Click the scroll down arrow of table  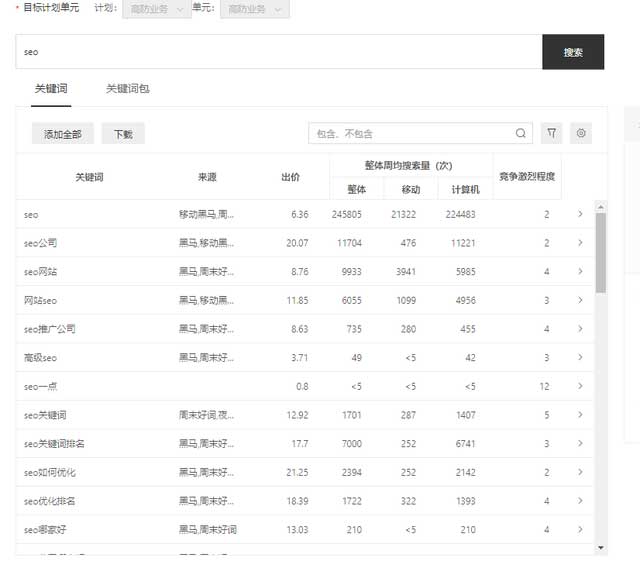[x=600, y=547]
